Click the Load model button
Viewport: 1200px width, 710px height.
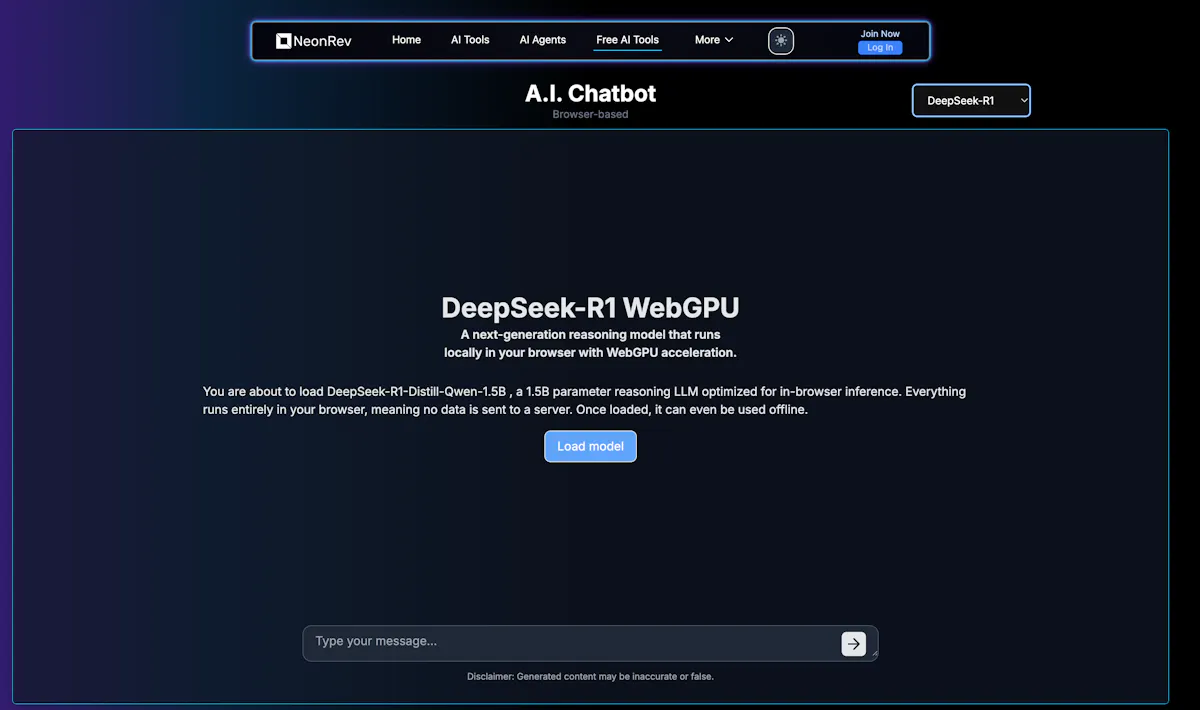(590, 446)
